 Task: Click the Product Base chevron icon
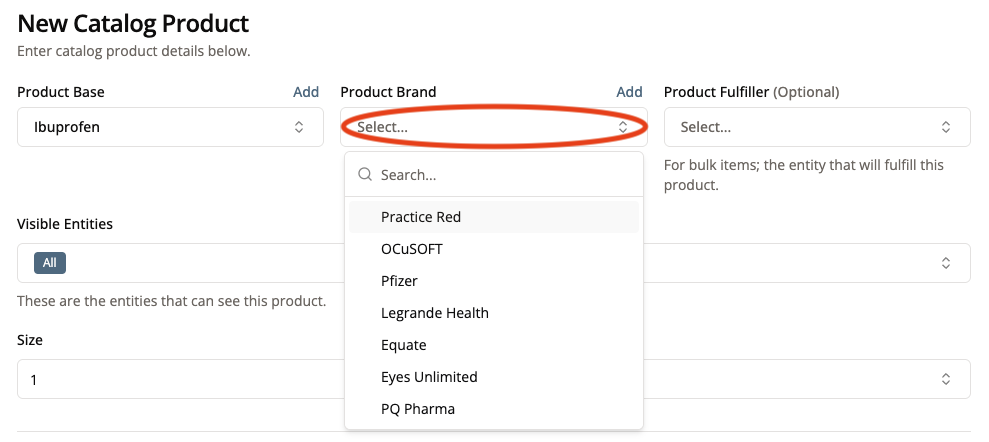[x=298, y=127]
